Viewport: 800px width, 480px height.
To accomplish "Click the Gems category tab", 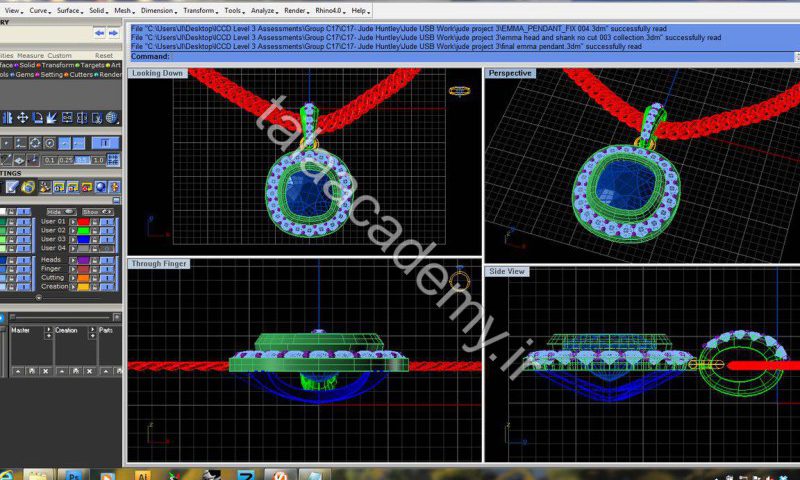I will click(24, 74).
